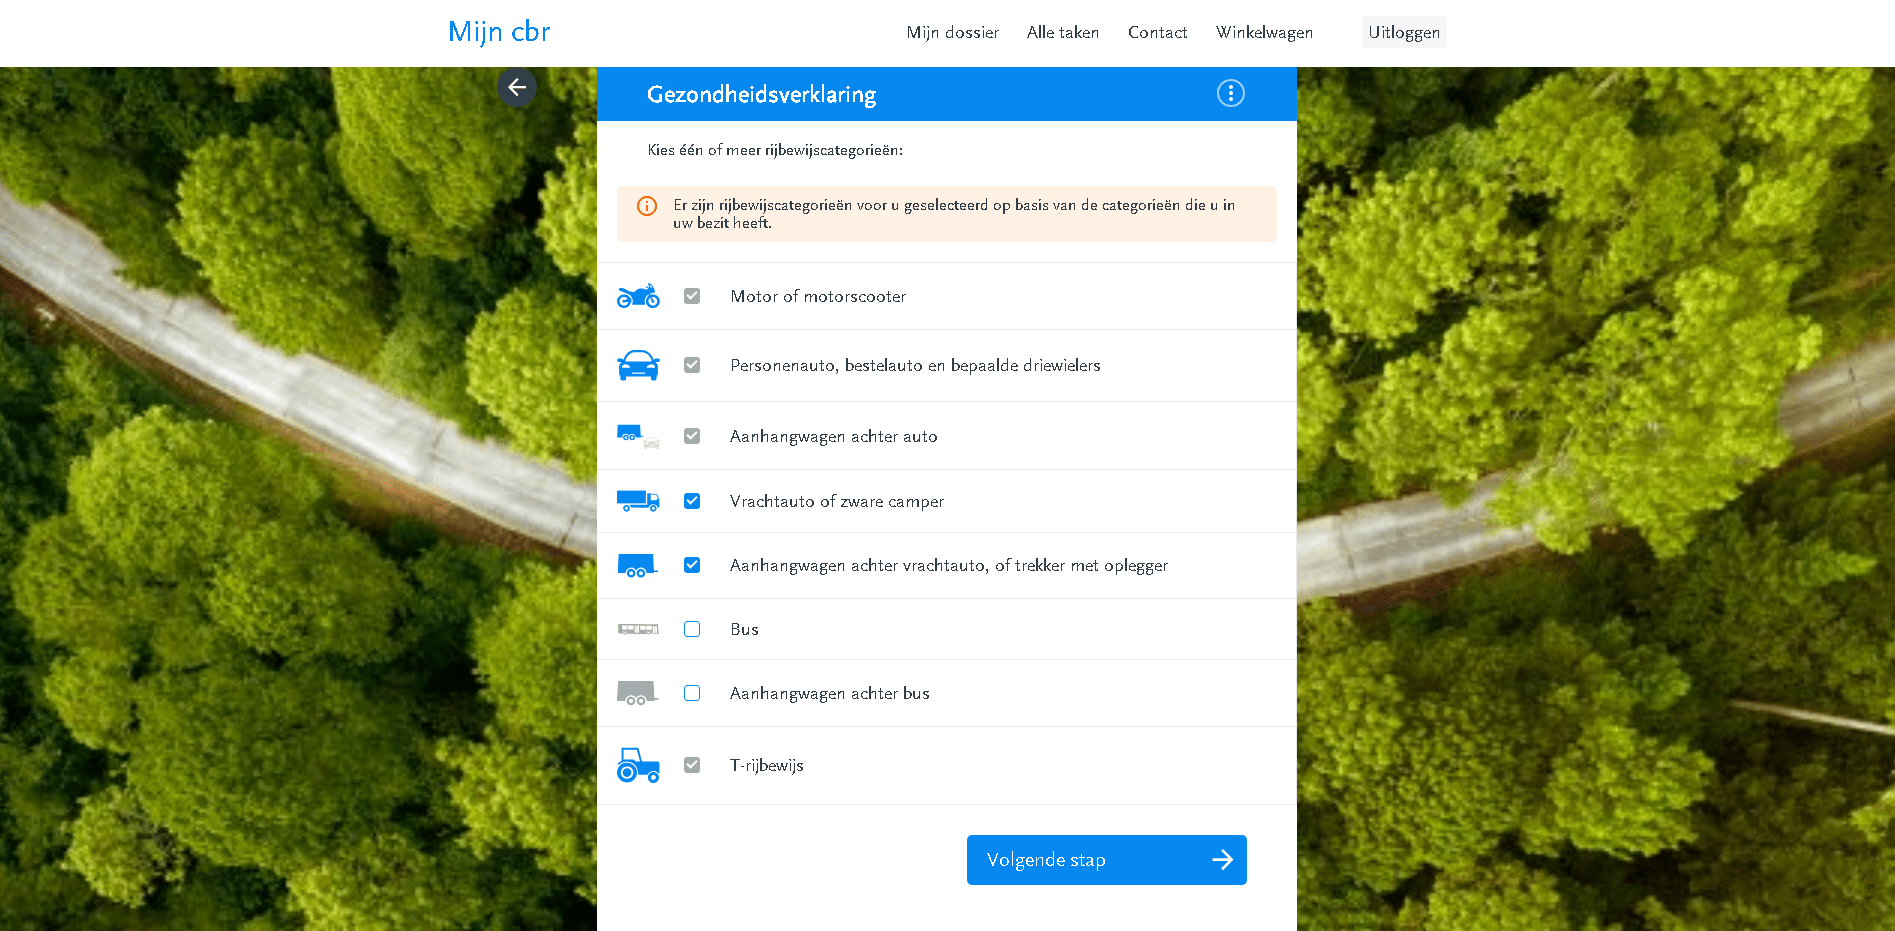Toggle the T-rijbewijs checkbox

pos(692,765)
